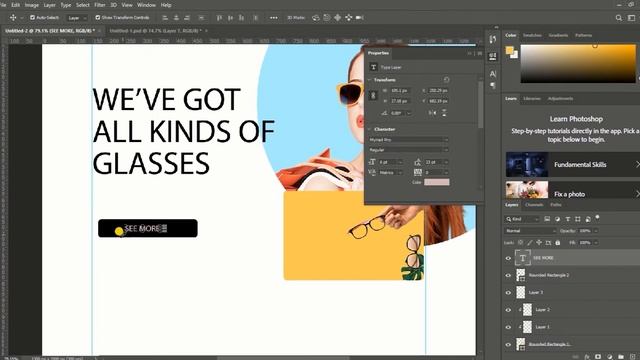Flip vertical icon in Transform section

tap(444, 113)
